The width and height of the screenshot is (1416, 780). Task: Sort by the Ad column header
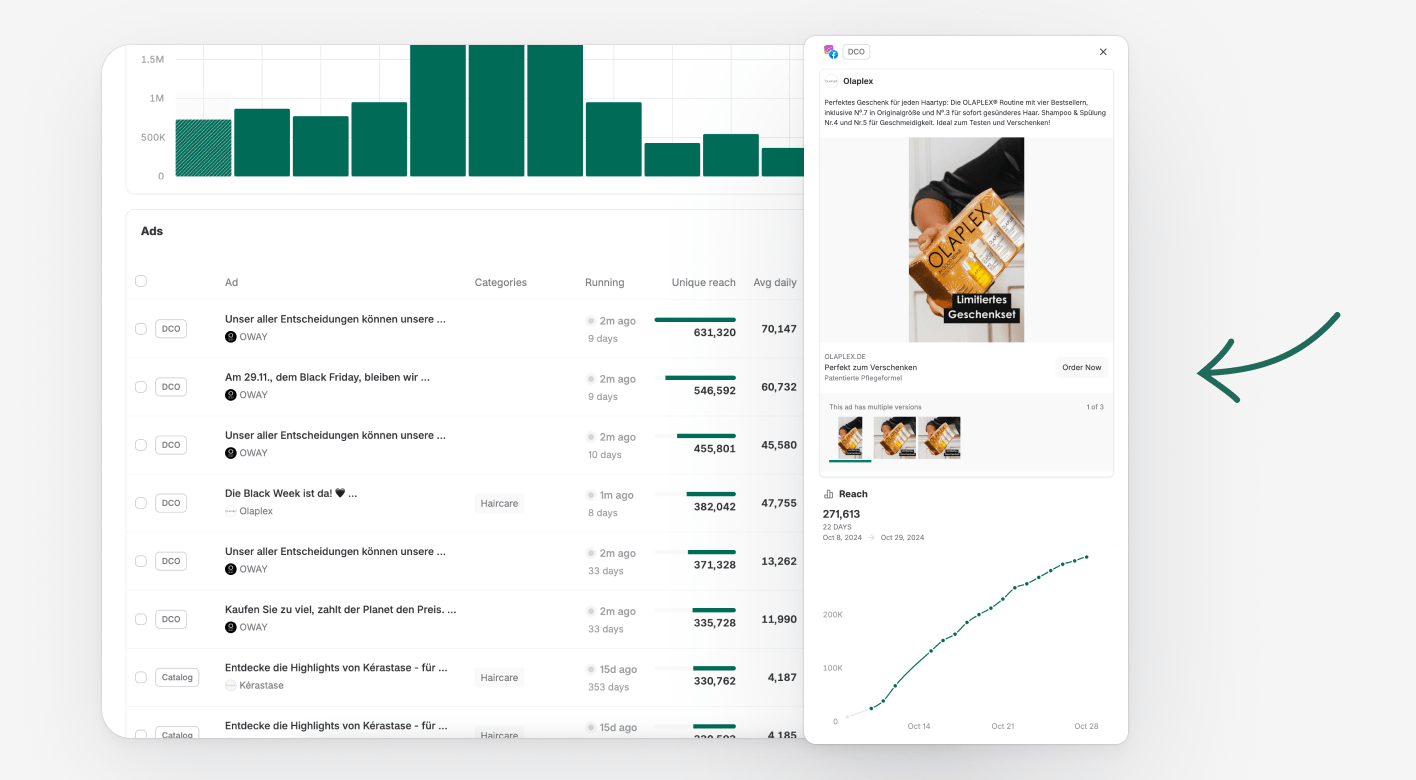click(232, 282)
